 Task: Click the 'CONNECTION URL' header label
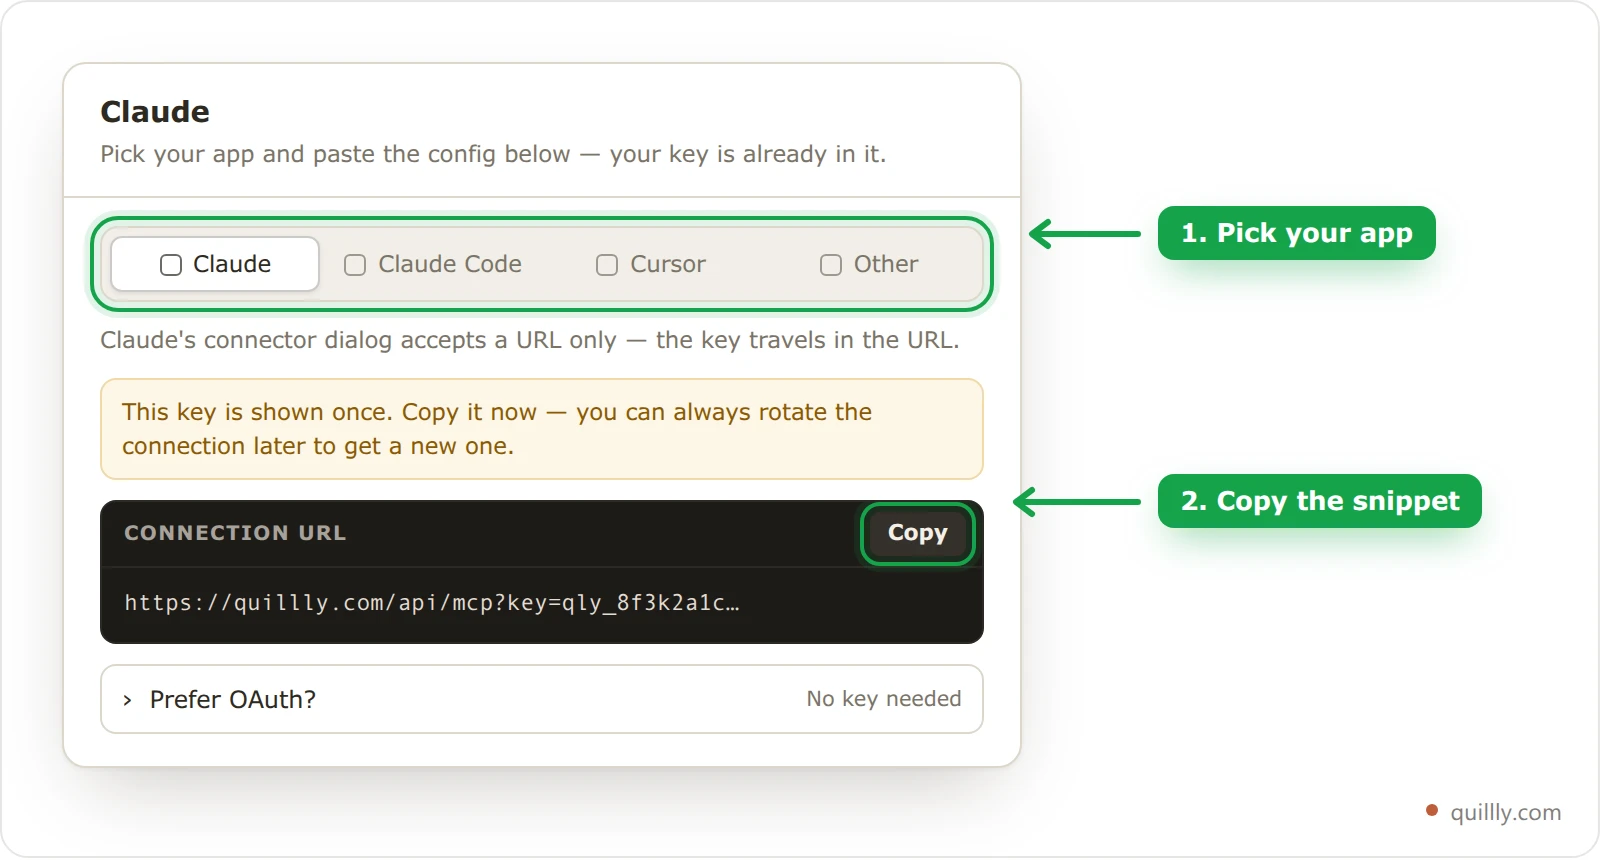(x=235, y=533)
